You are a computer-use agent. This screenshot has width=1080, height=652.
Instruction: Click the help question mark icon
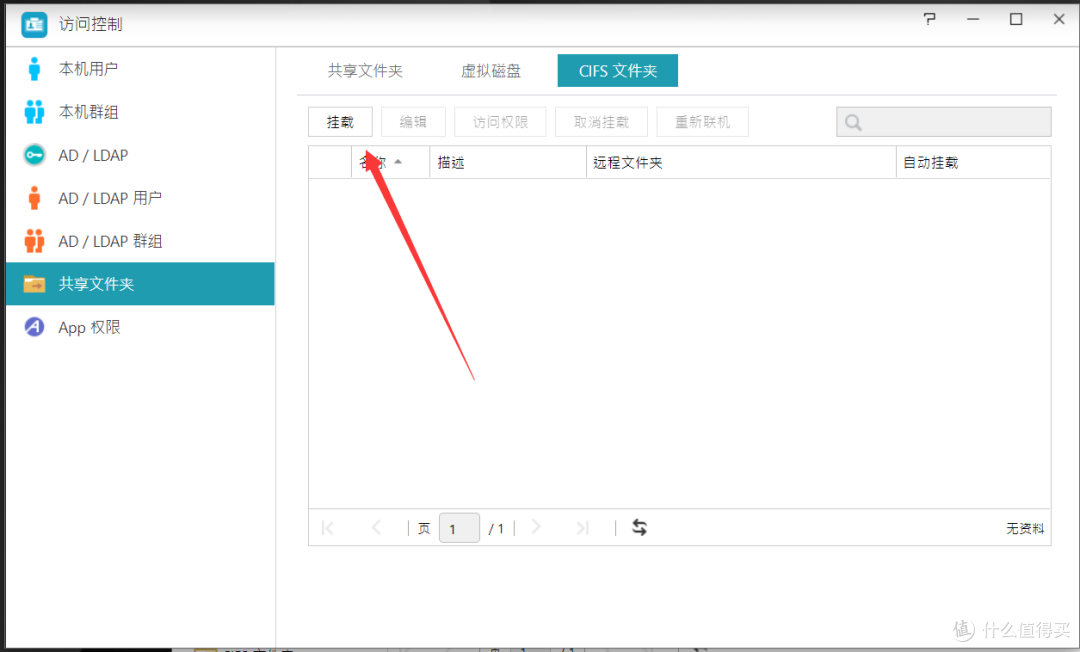930,19
